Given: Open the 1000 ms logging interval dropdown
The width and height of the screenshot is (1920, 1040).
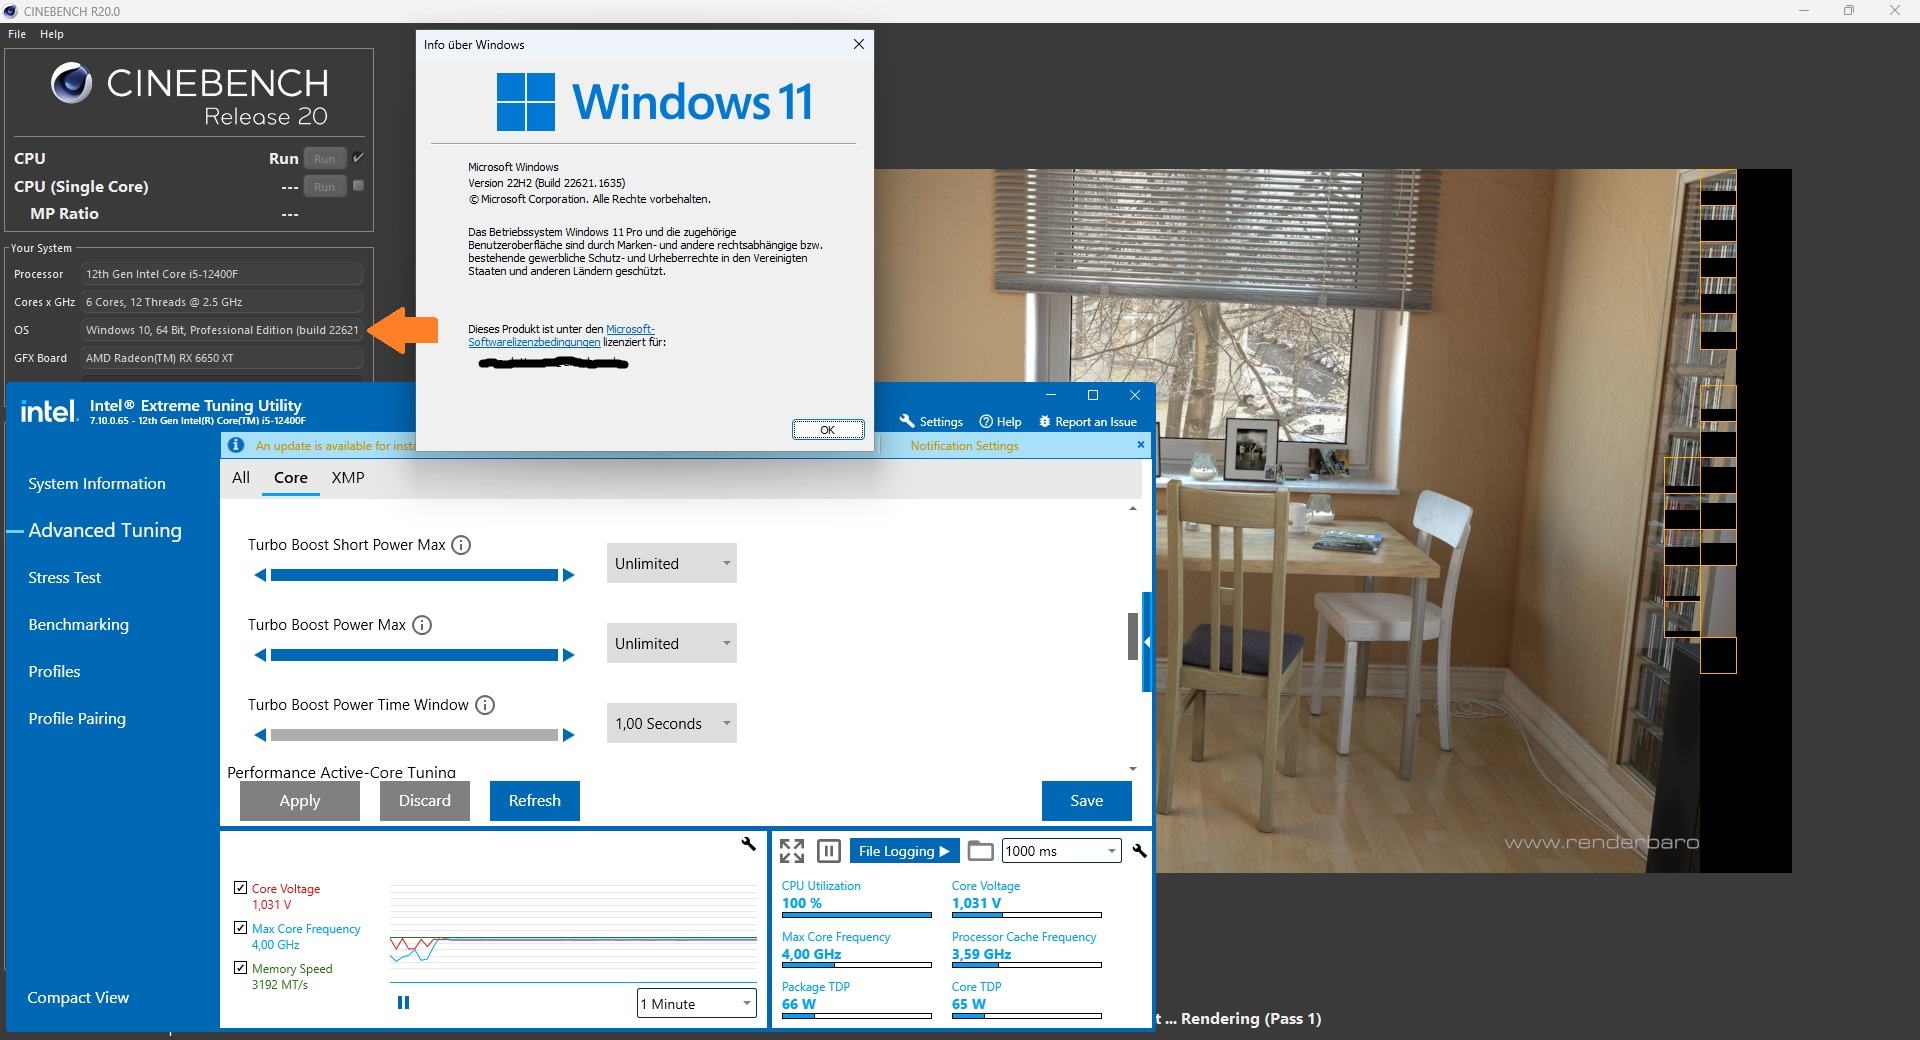Looking at the screenshot, I should pyautogui.click(x=1061, y=851).
